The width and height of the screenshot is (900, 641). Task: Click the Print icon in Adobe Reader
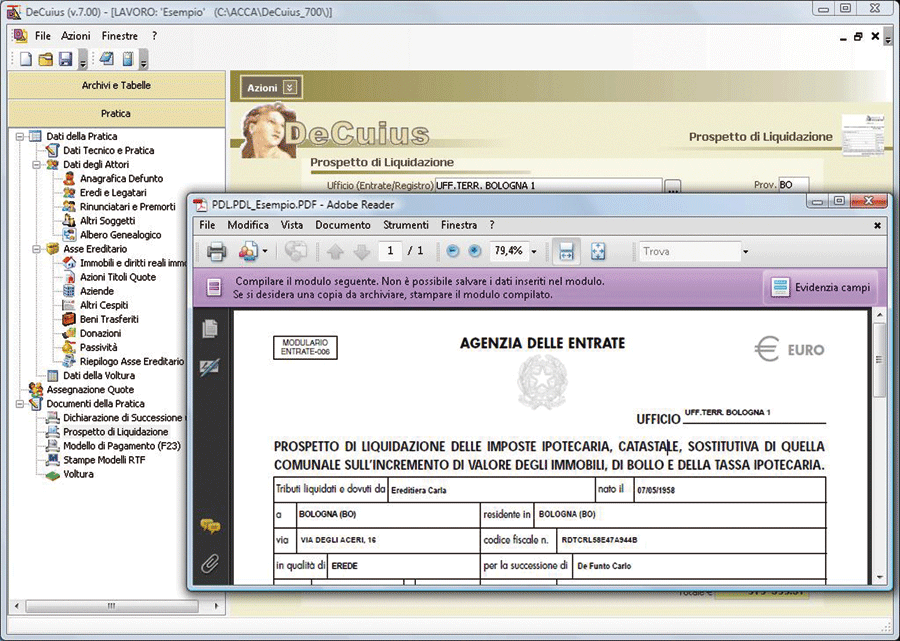216,251
